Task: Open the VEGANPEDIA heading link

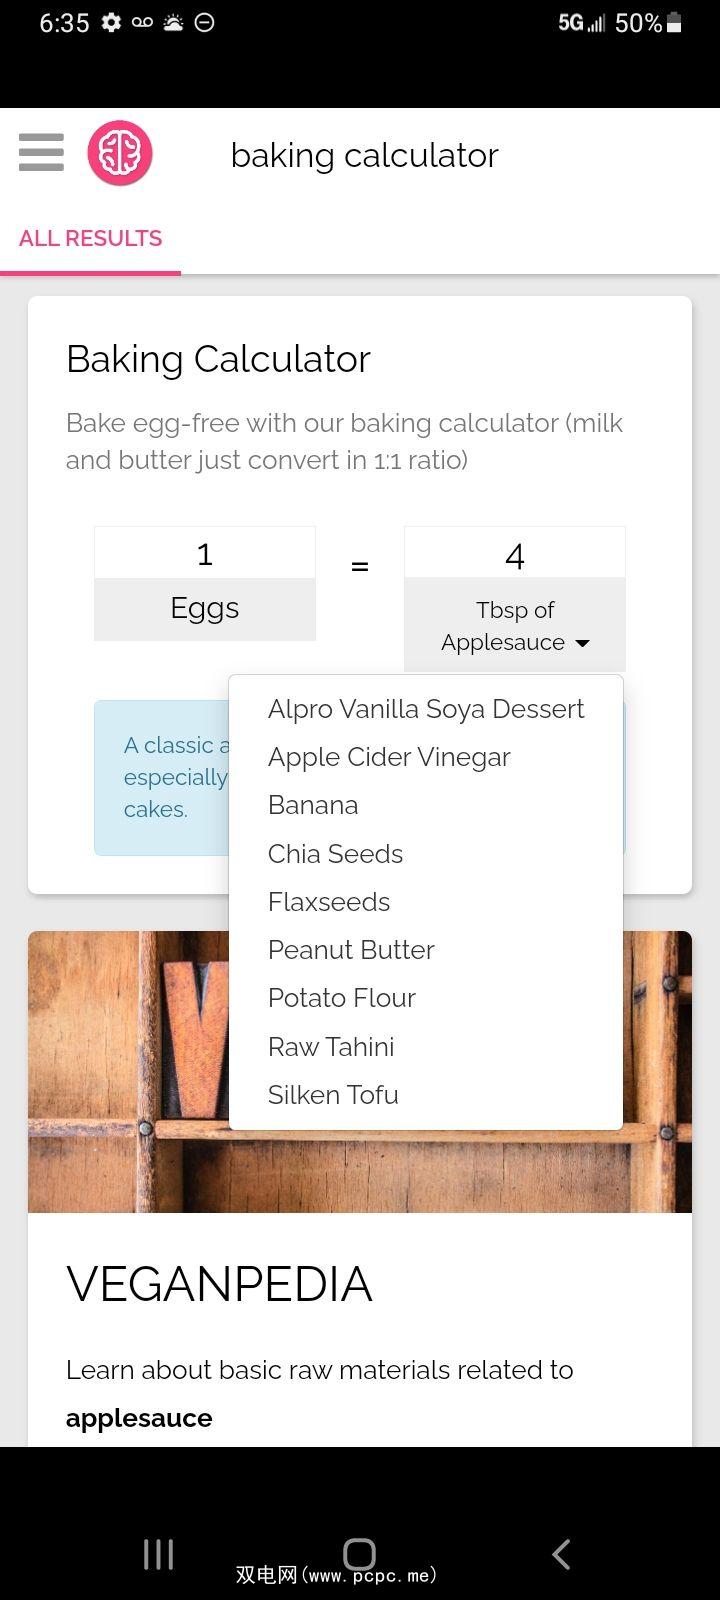Action: 219,1284
